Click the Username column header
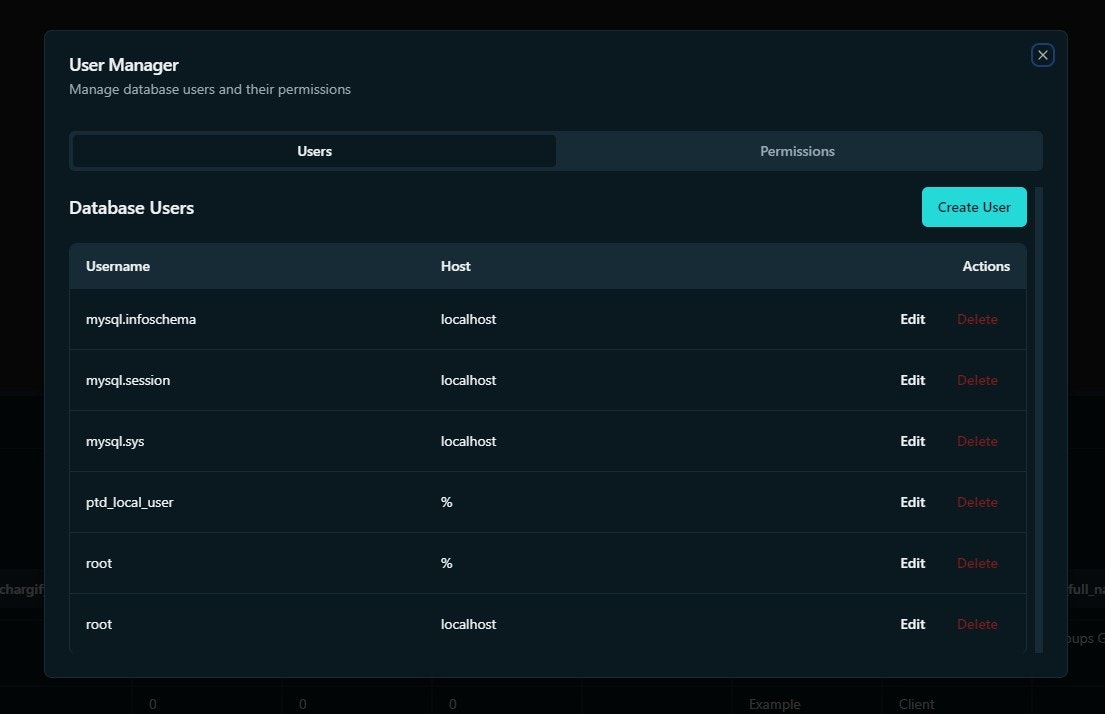 [117, 266]
